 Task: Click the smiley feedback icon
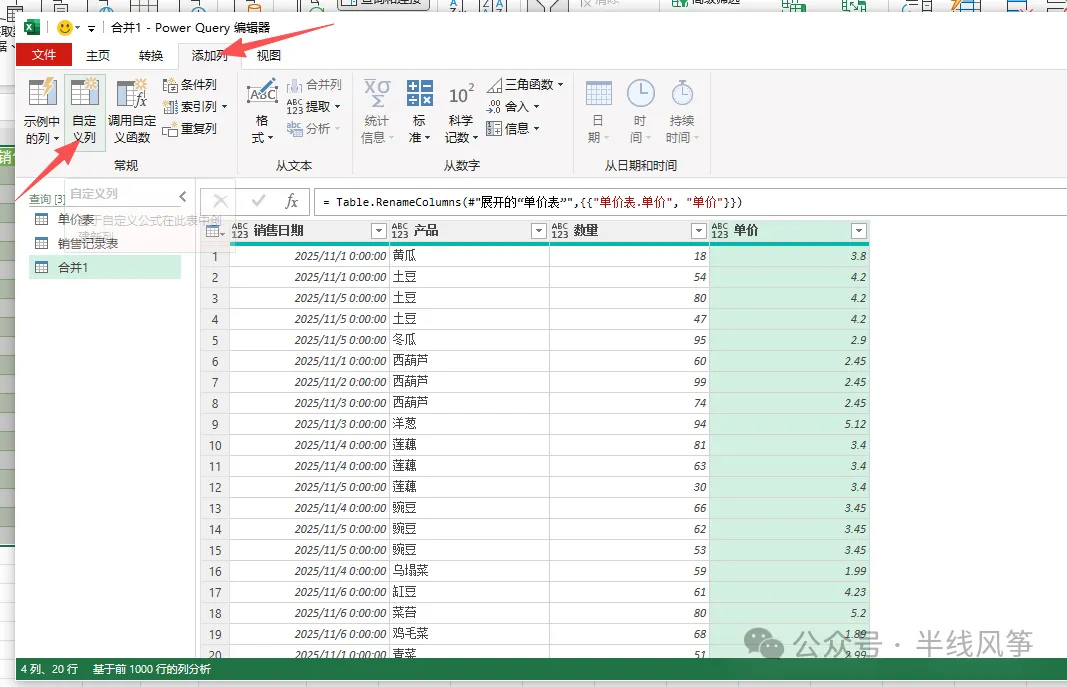coord(65,28)
